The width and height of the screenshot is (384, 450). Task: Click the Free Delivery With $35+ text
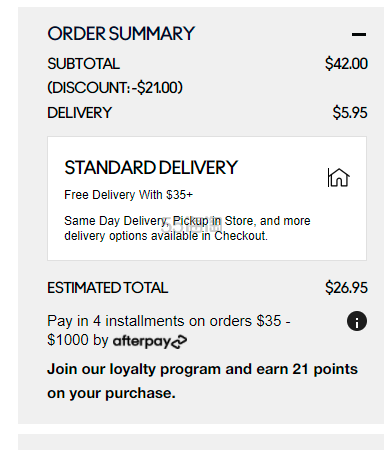(x=128, y=195)
